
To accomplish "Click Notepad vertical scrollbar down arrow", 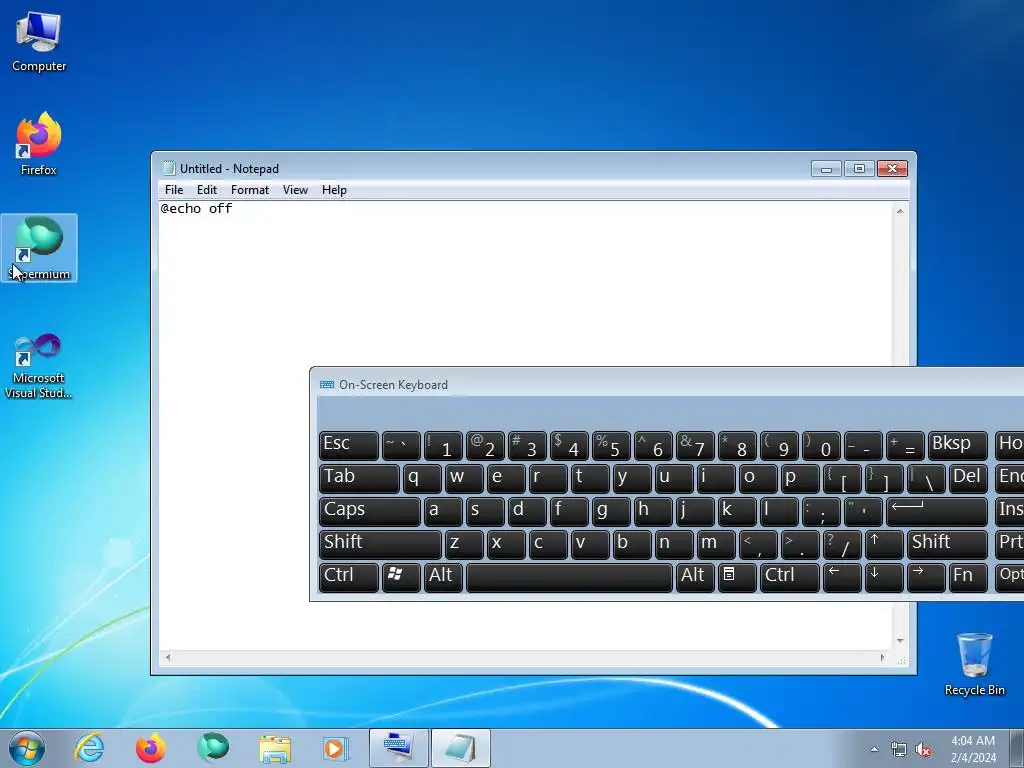I will coord(900,641).
